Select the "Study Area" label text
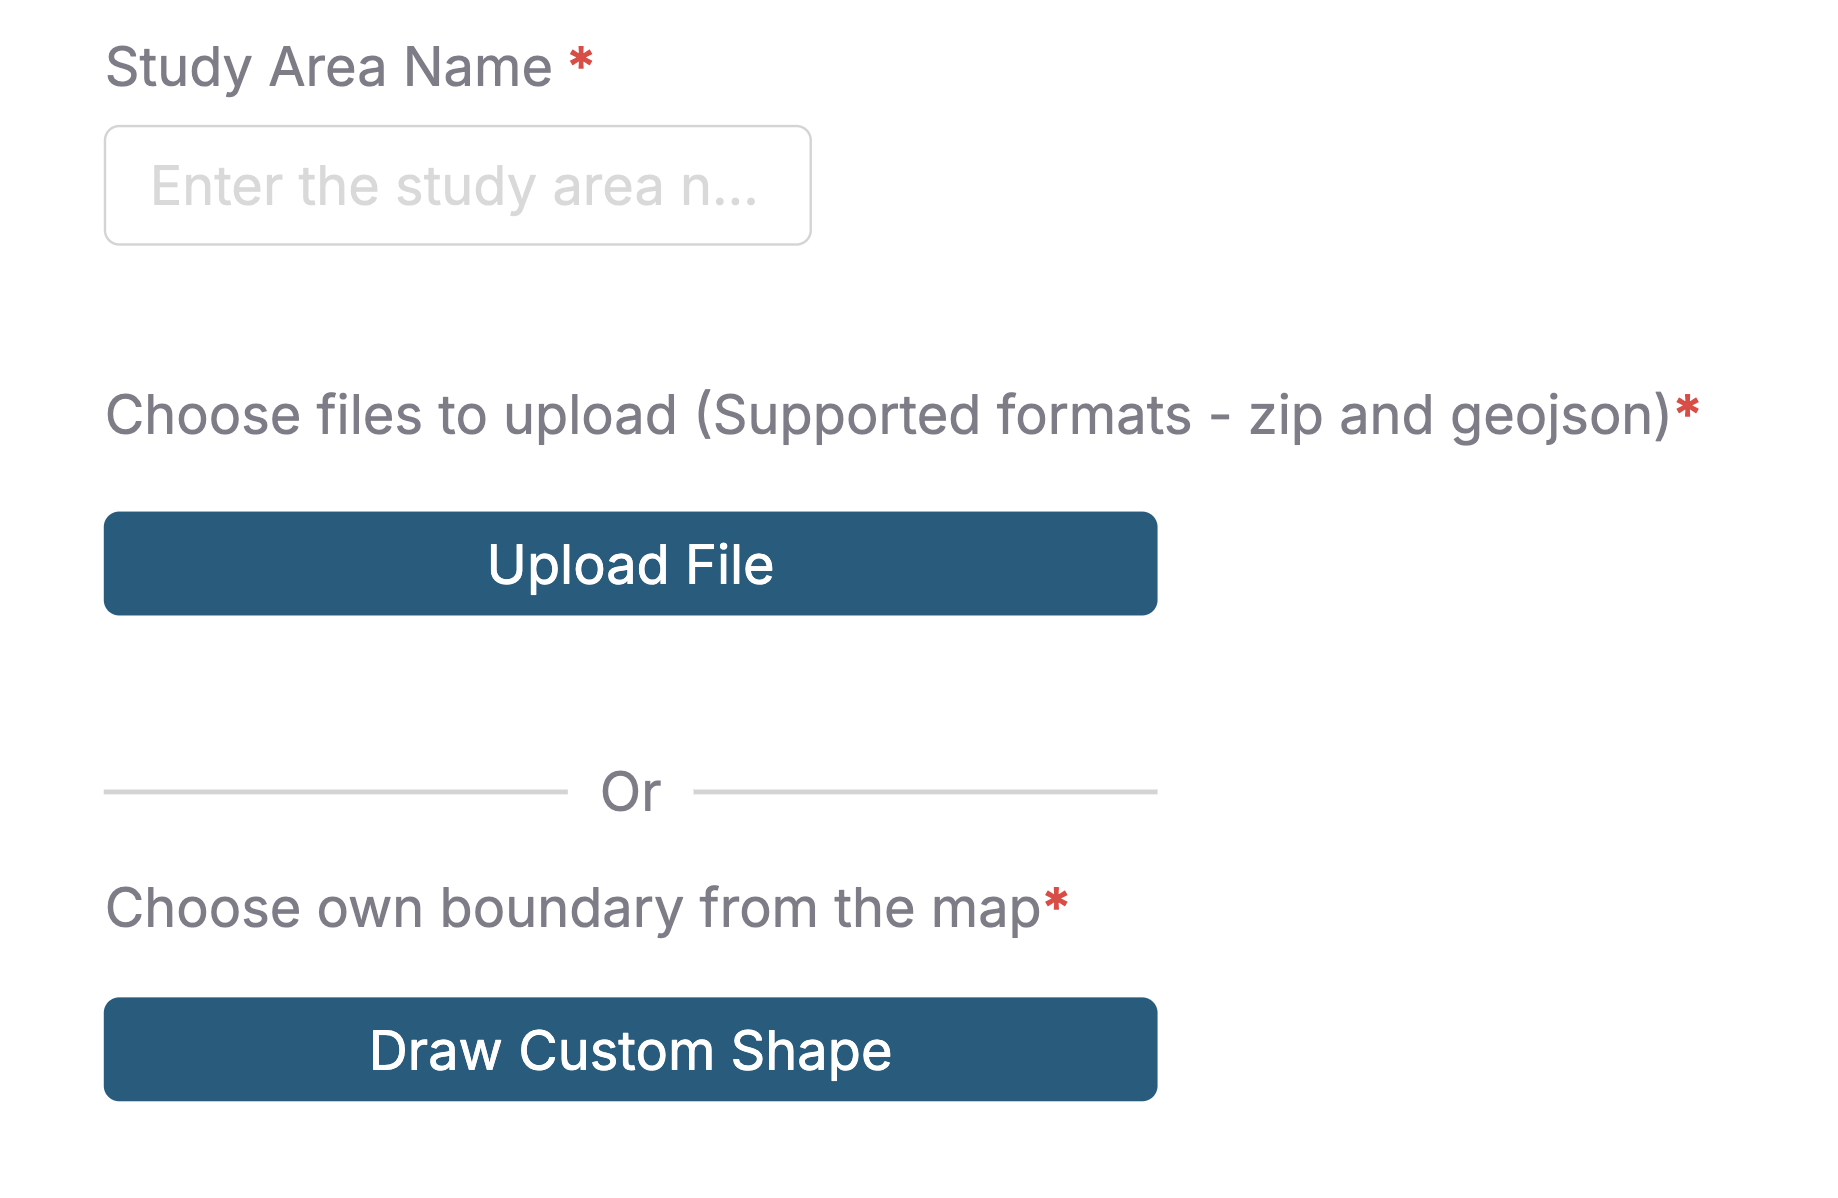The width and height of the screenshot is (1838, 1198). tap(246, 67)
